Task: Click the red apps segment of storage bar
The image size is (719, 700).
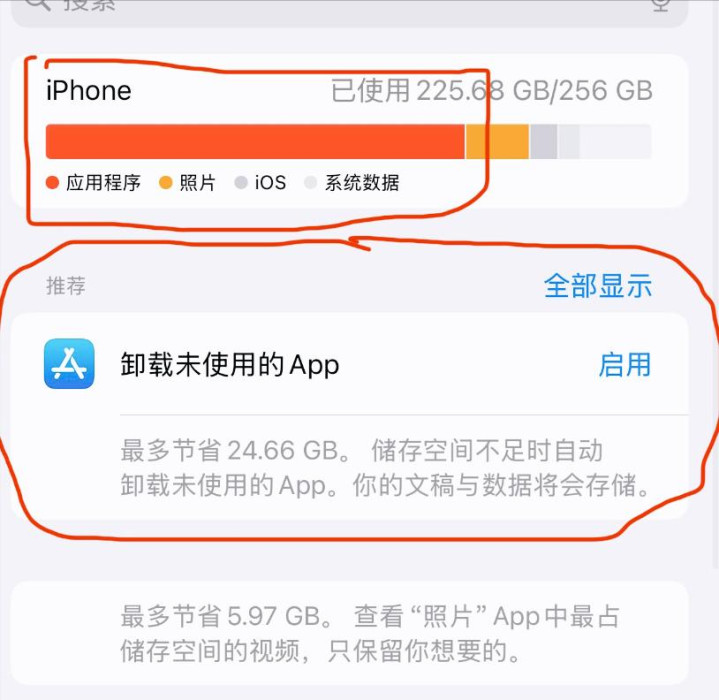Action: (x=255, y=141)
